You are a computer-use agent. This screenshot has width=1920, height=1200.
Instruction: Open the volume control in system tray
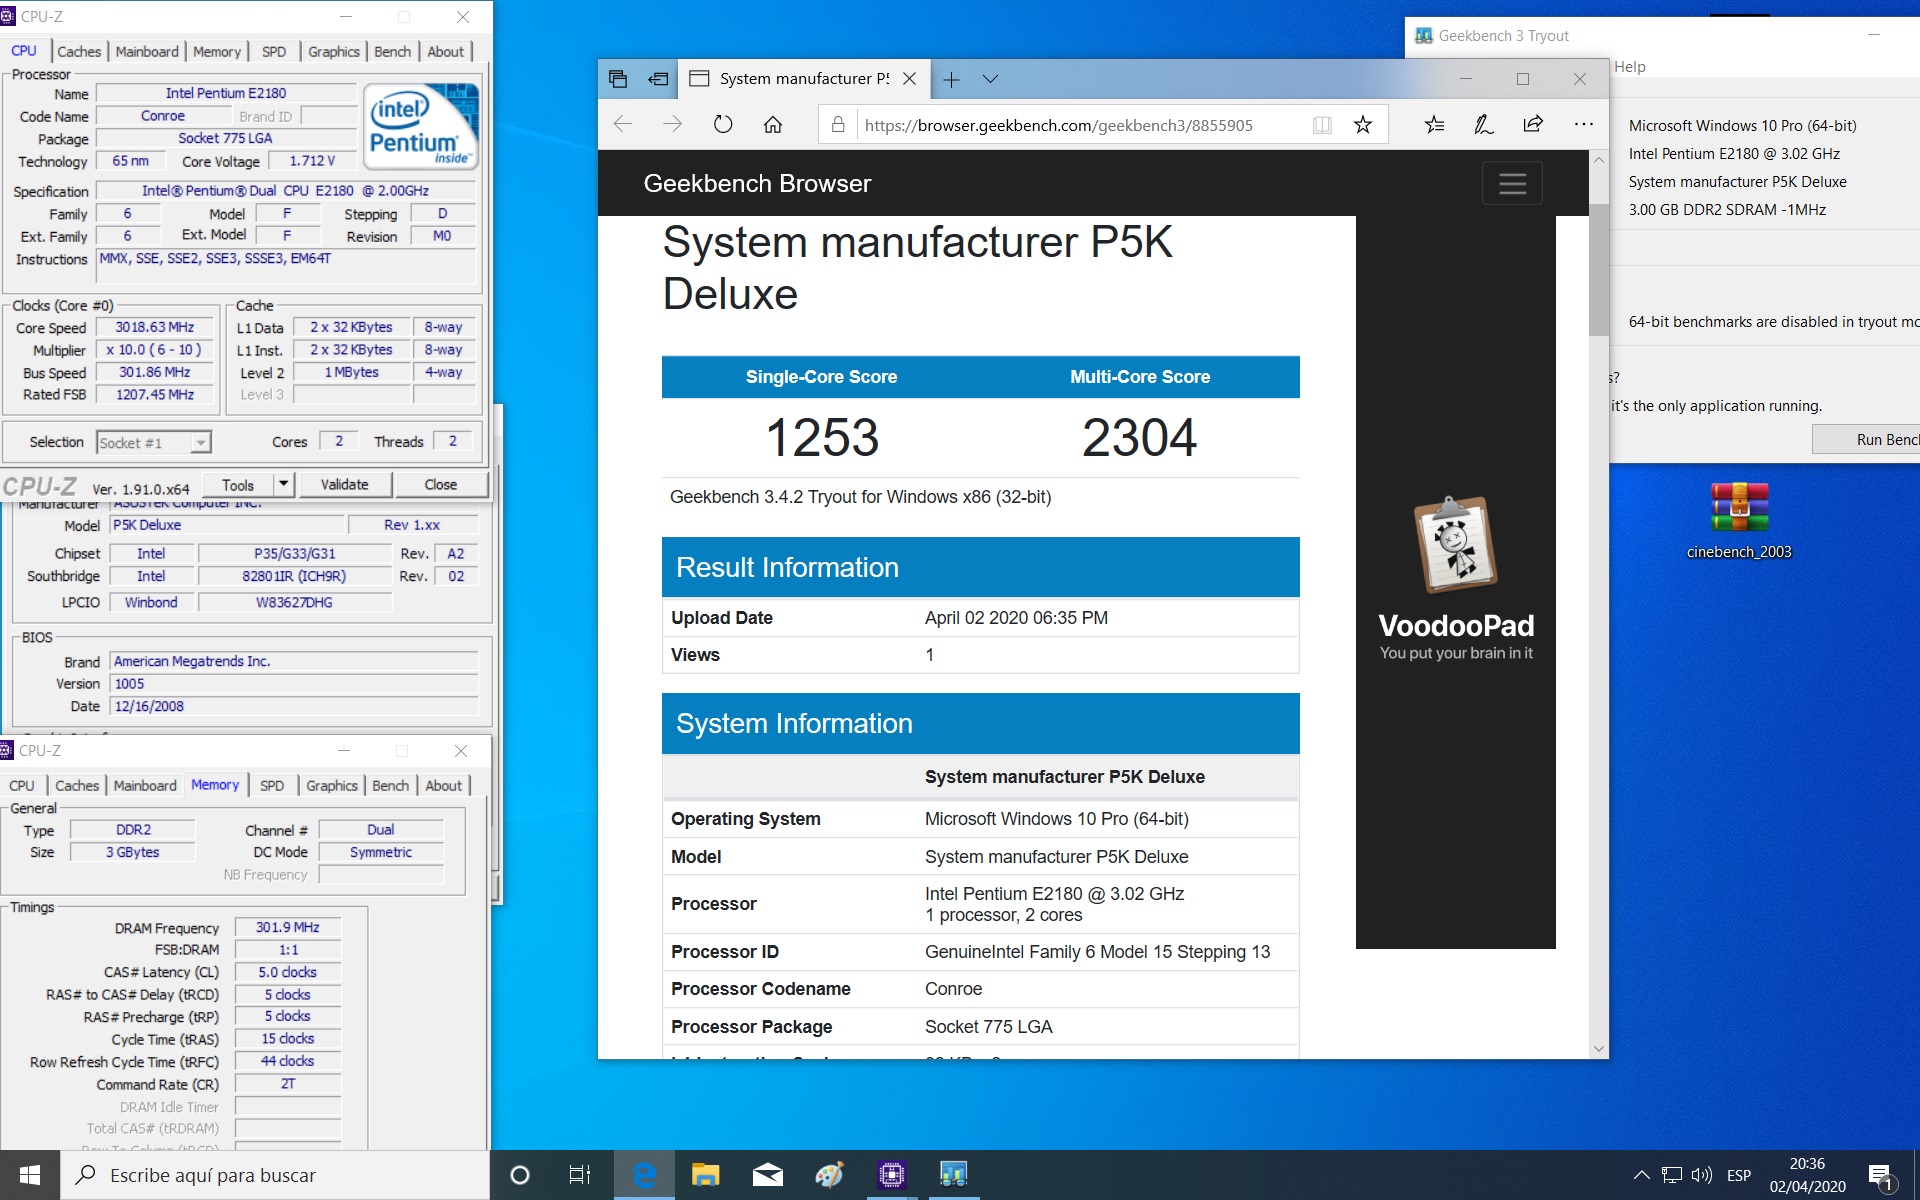coord(1701,1175)
